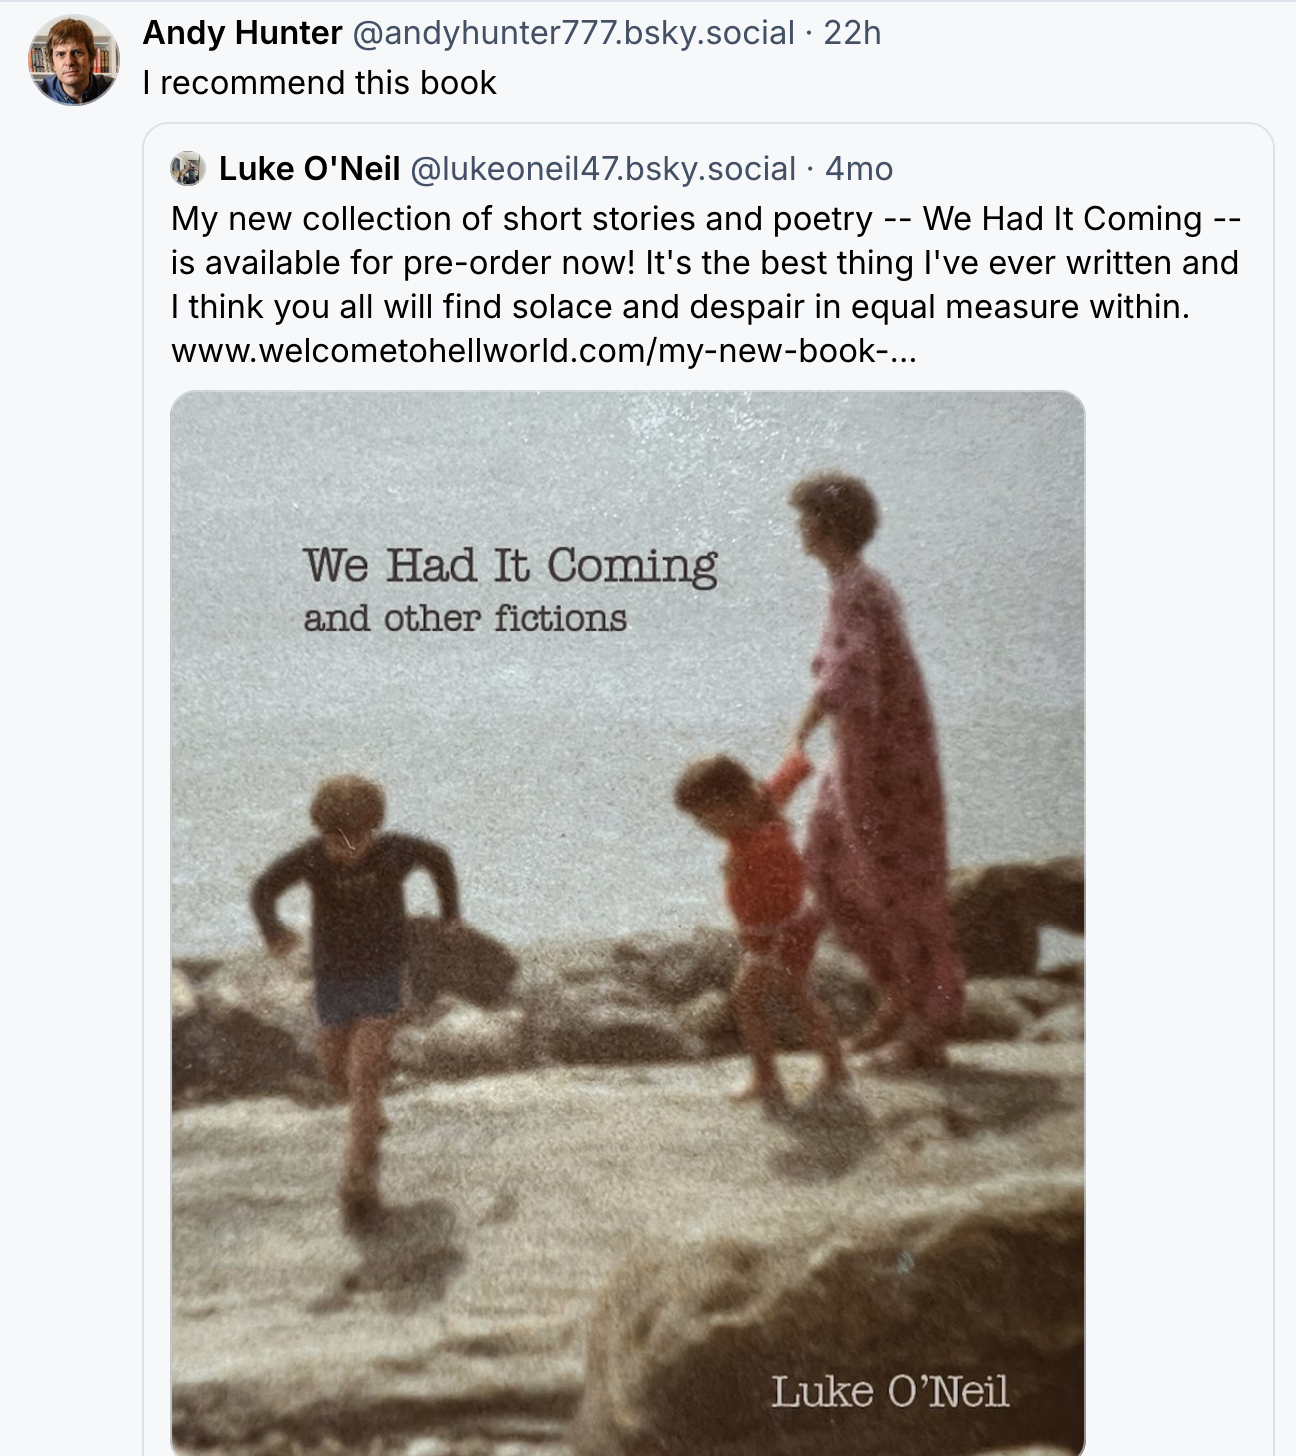This screenshot has width=1296, height=1456.
Task: Follow the www.welcometohellworld.com link
Action: [x=543, y=351]
